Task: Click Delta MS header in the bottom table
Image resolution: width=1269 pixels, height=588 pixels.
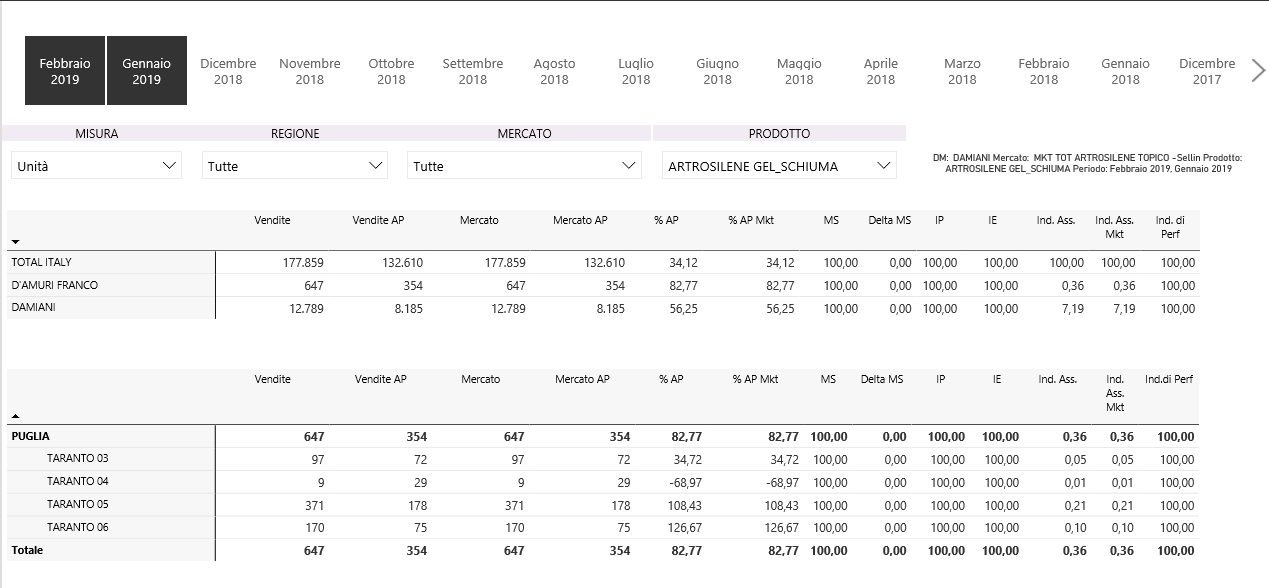Action: coord(881,380)
